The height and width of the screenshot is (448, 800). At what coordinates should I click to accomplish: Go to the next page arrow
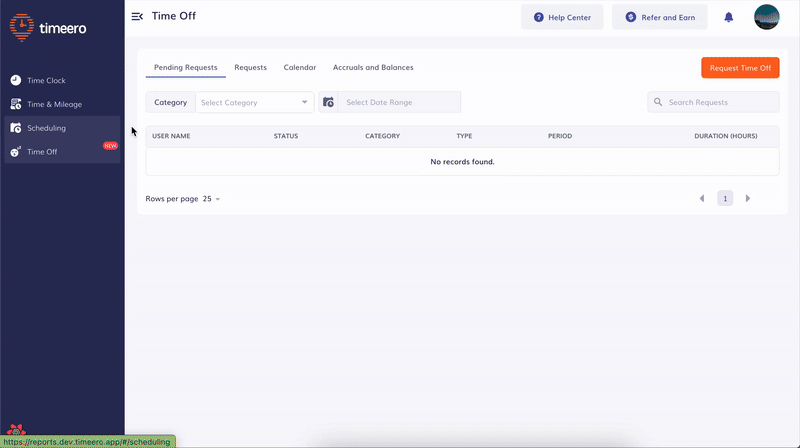click(x=748, y=199)
